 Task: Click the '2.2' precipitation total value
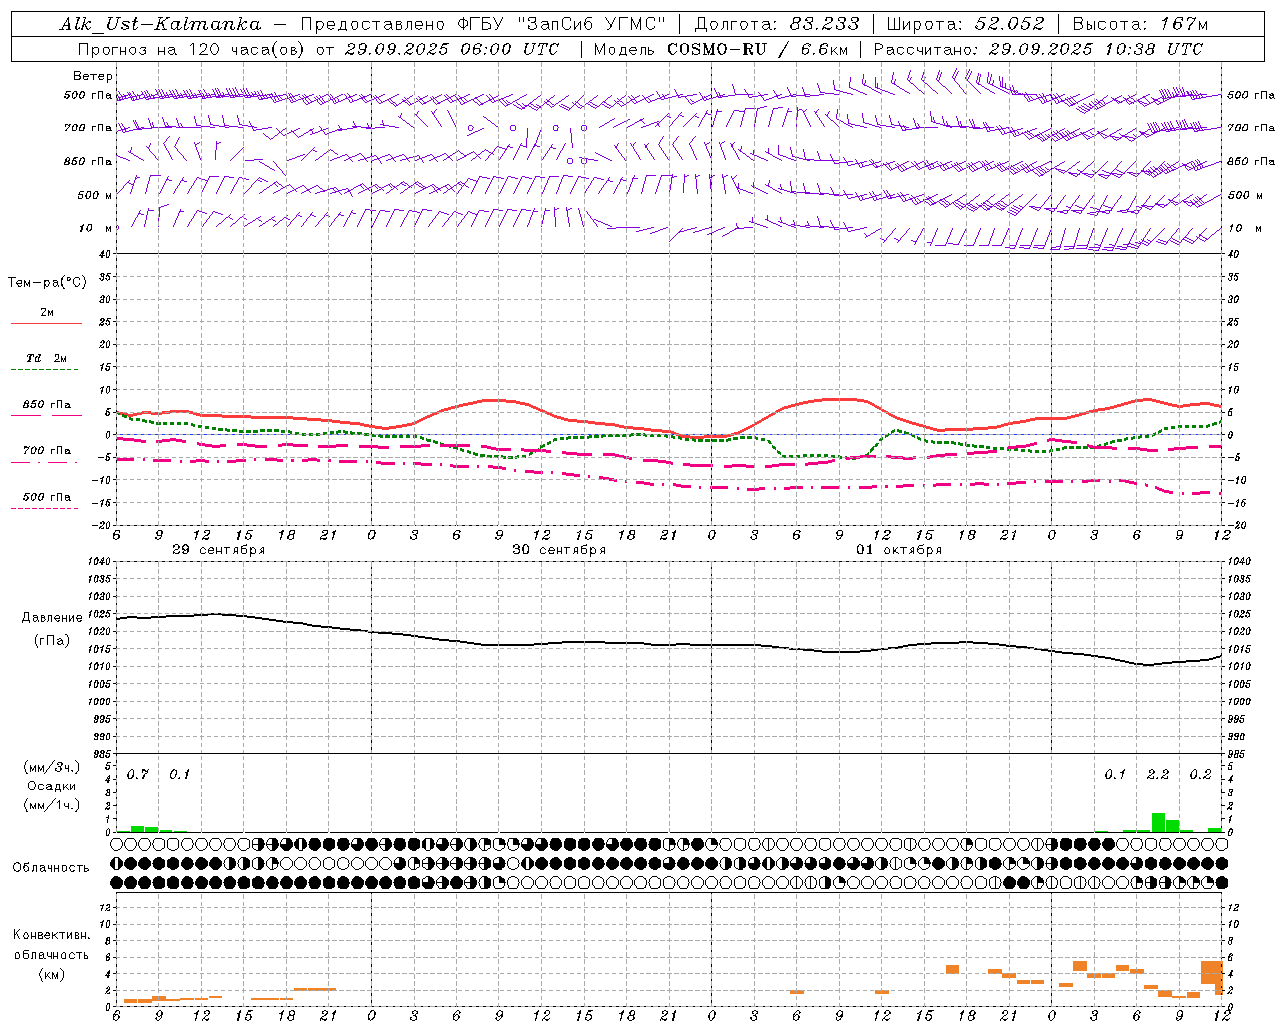pyautogui.click(x=1158, y=774)
